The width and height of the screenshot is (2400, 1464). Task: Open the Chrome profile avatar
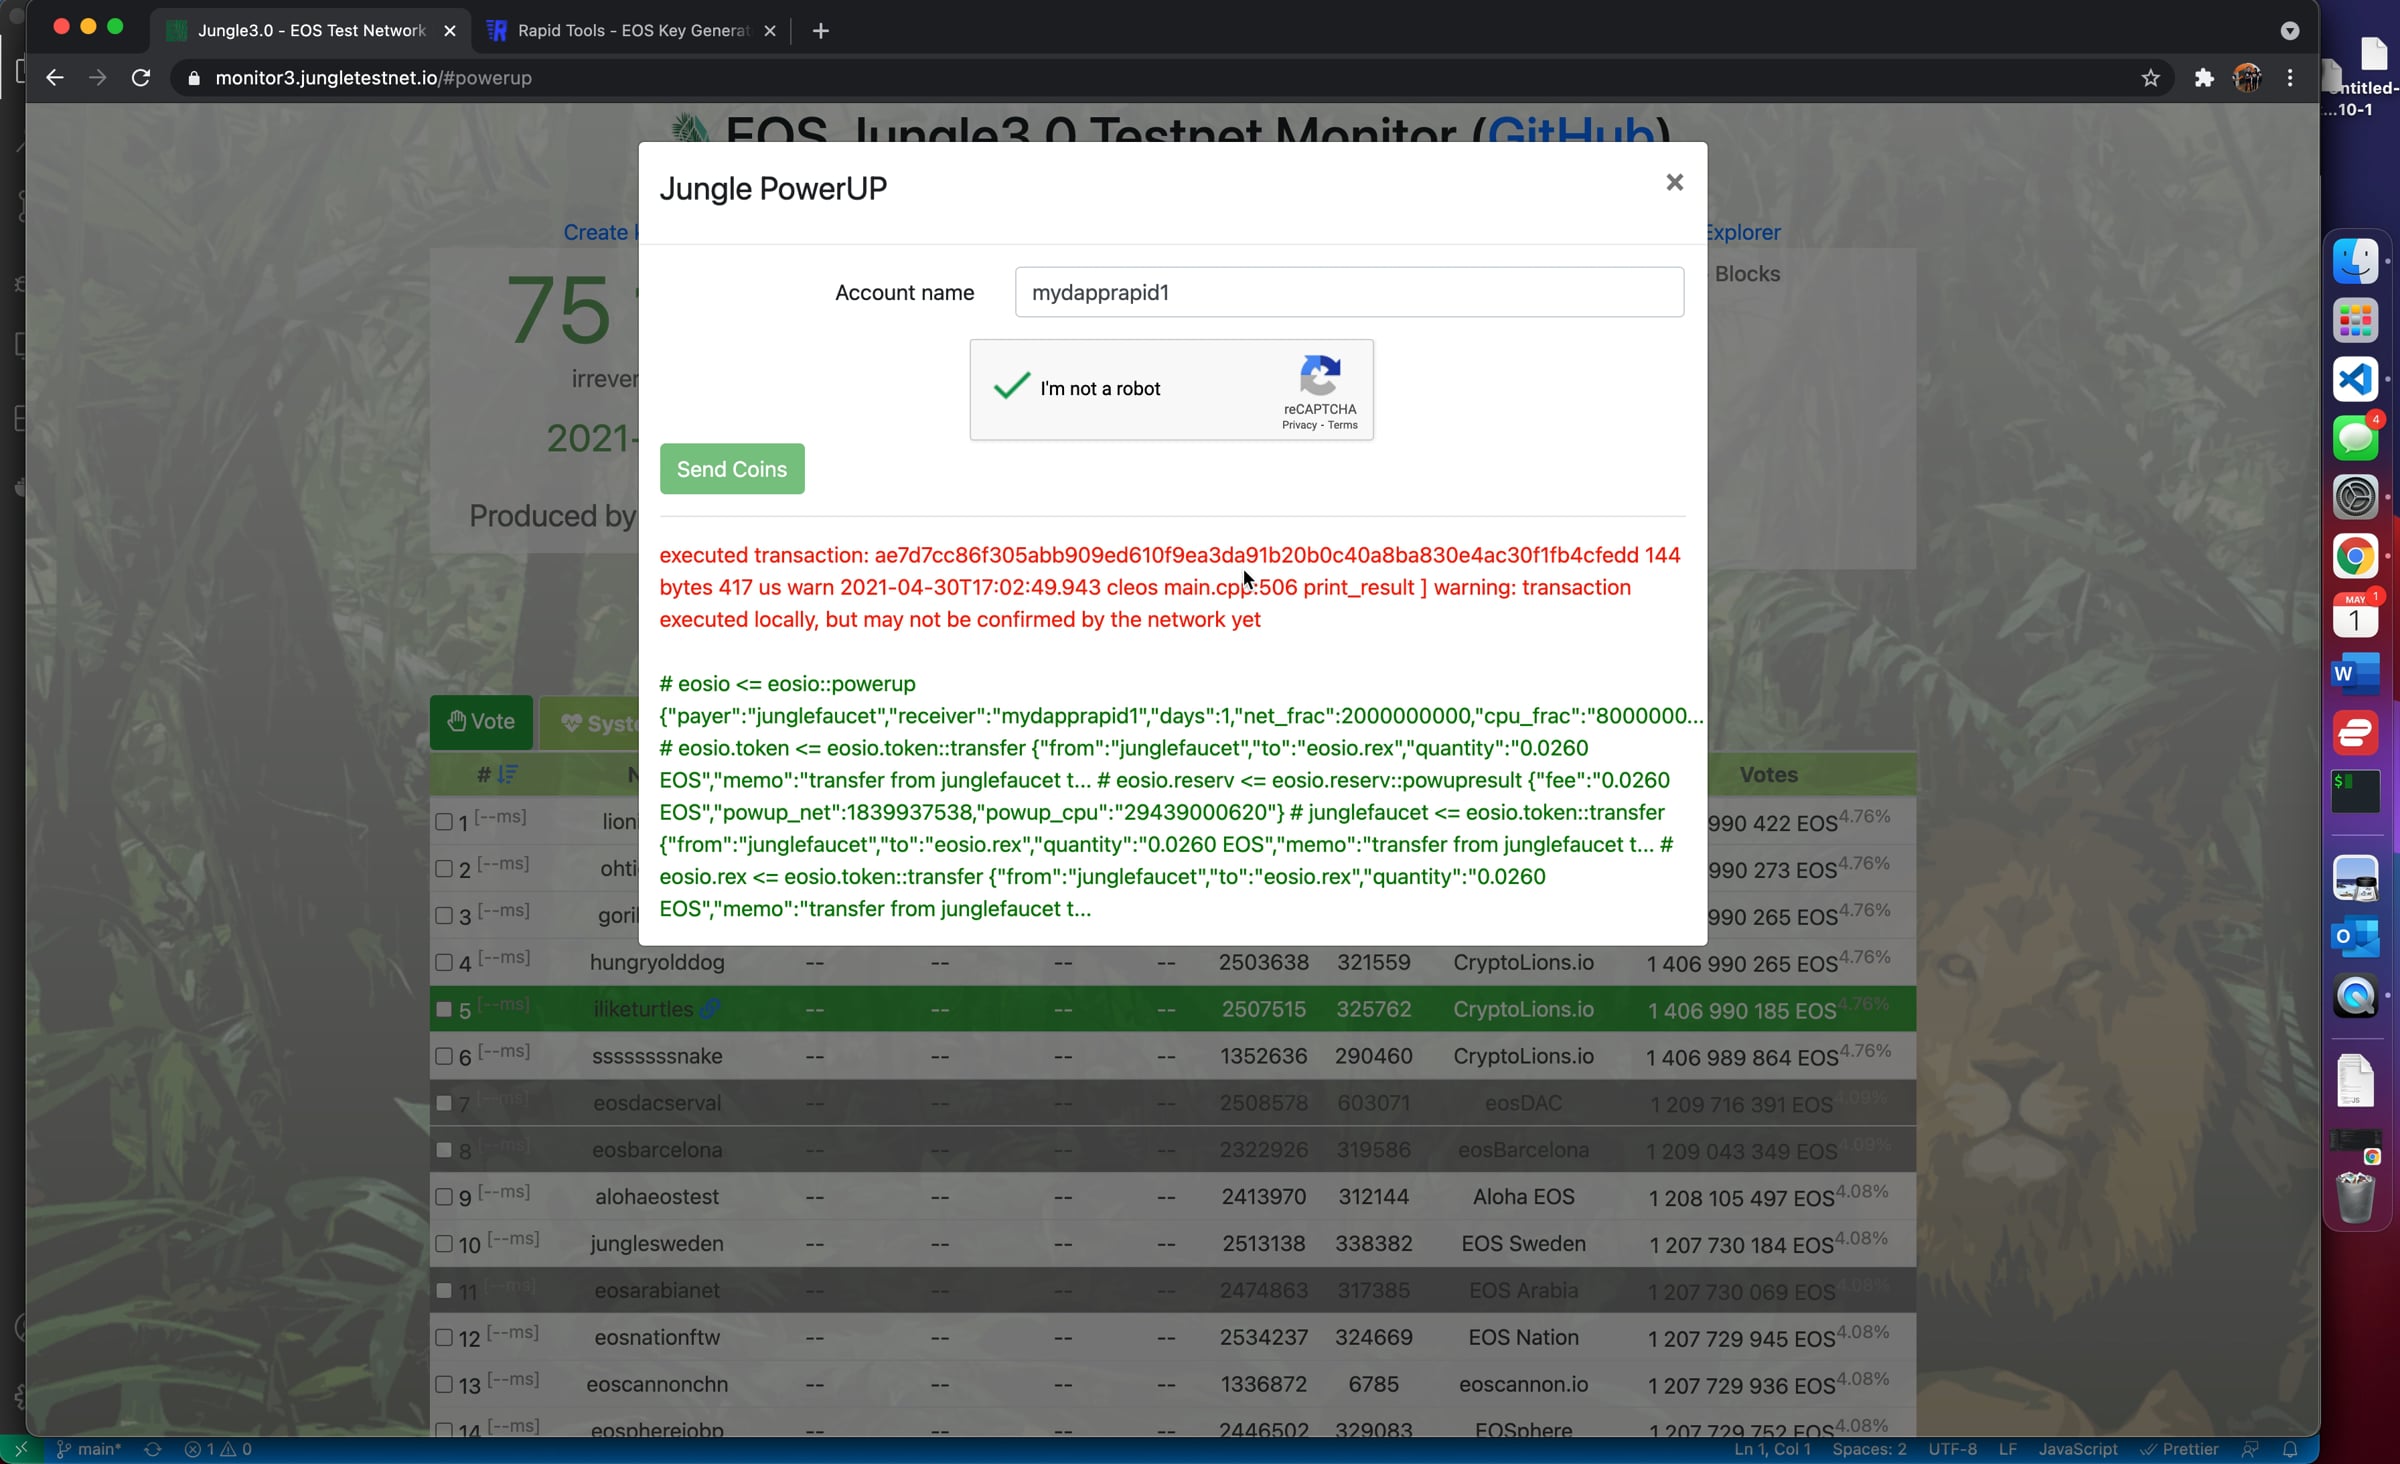2247,78
